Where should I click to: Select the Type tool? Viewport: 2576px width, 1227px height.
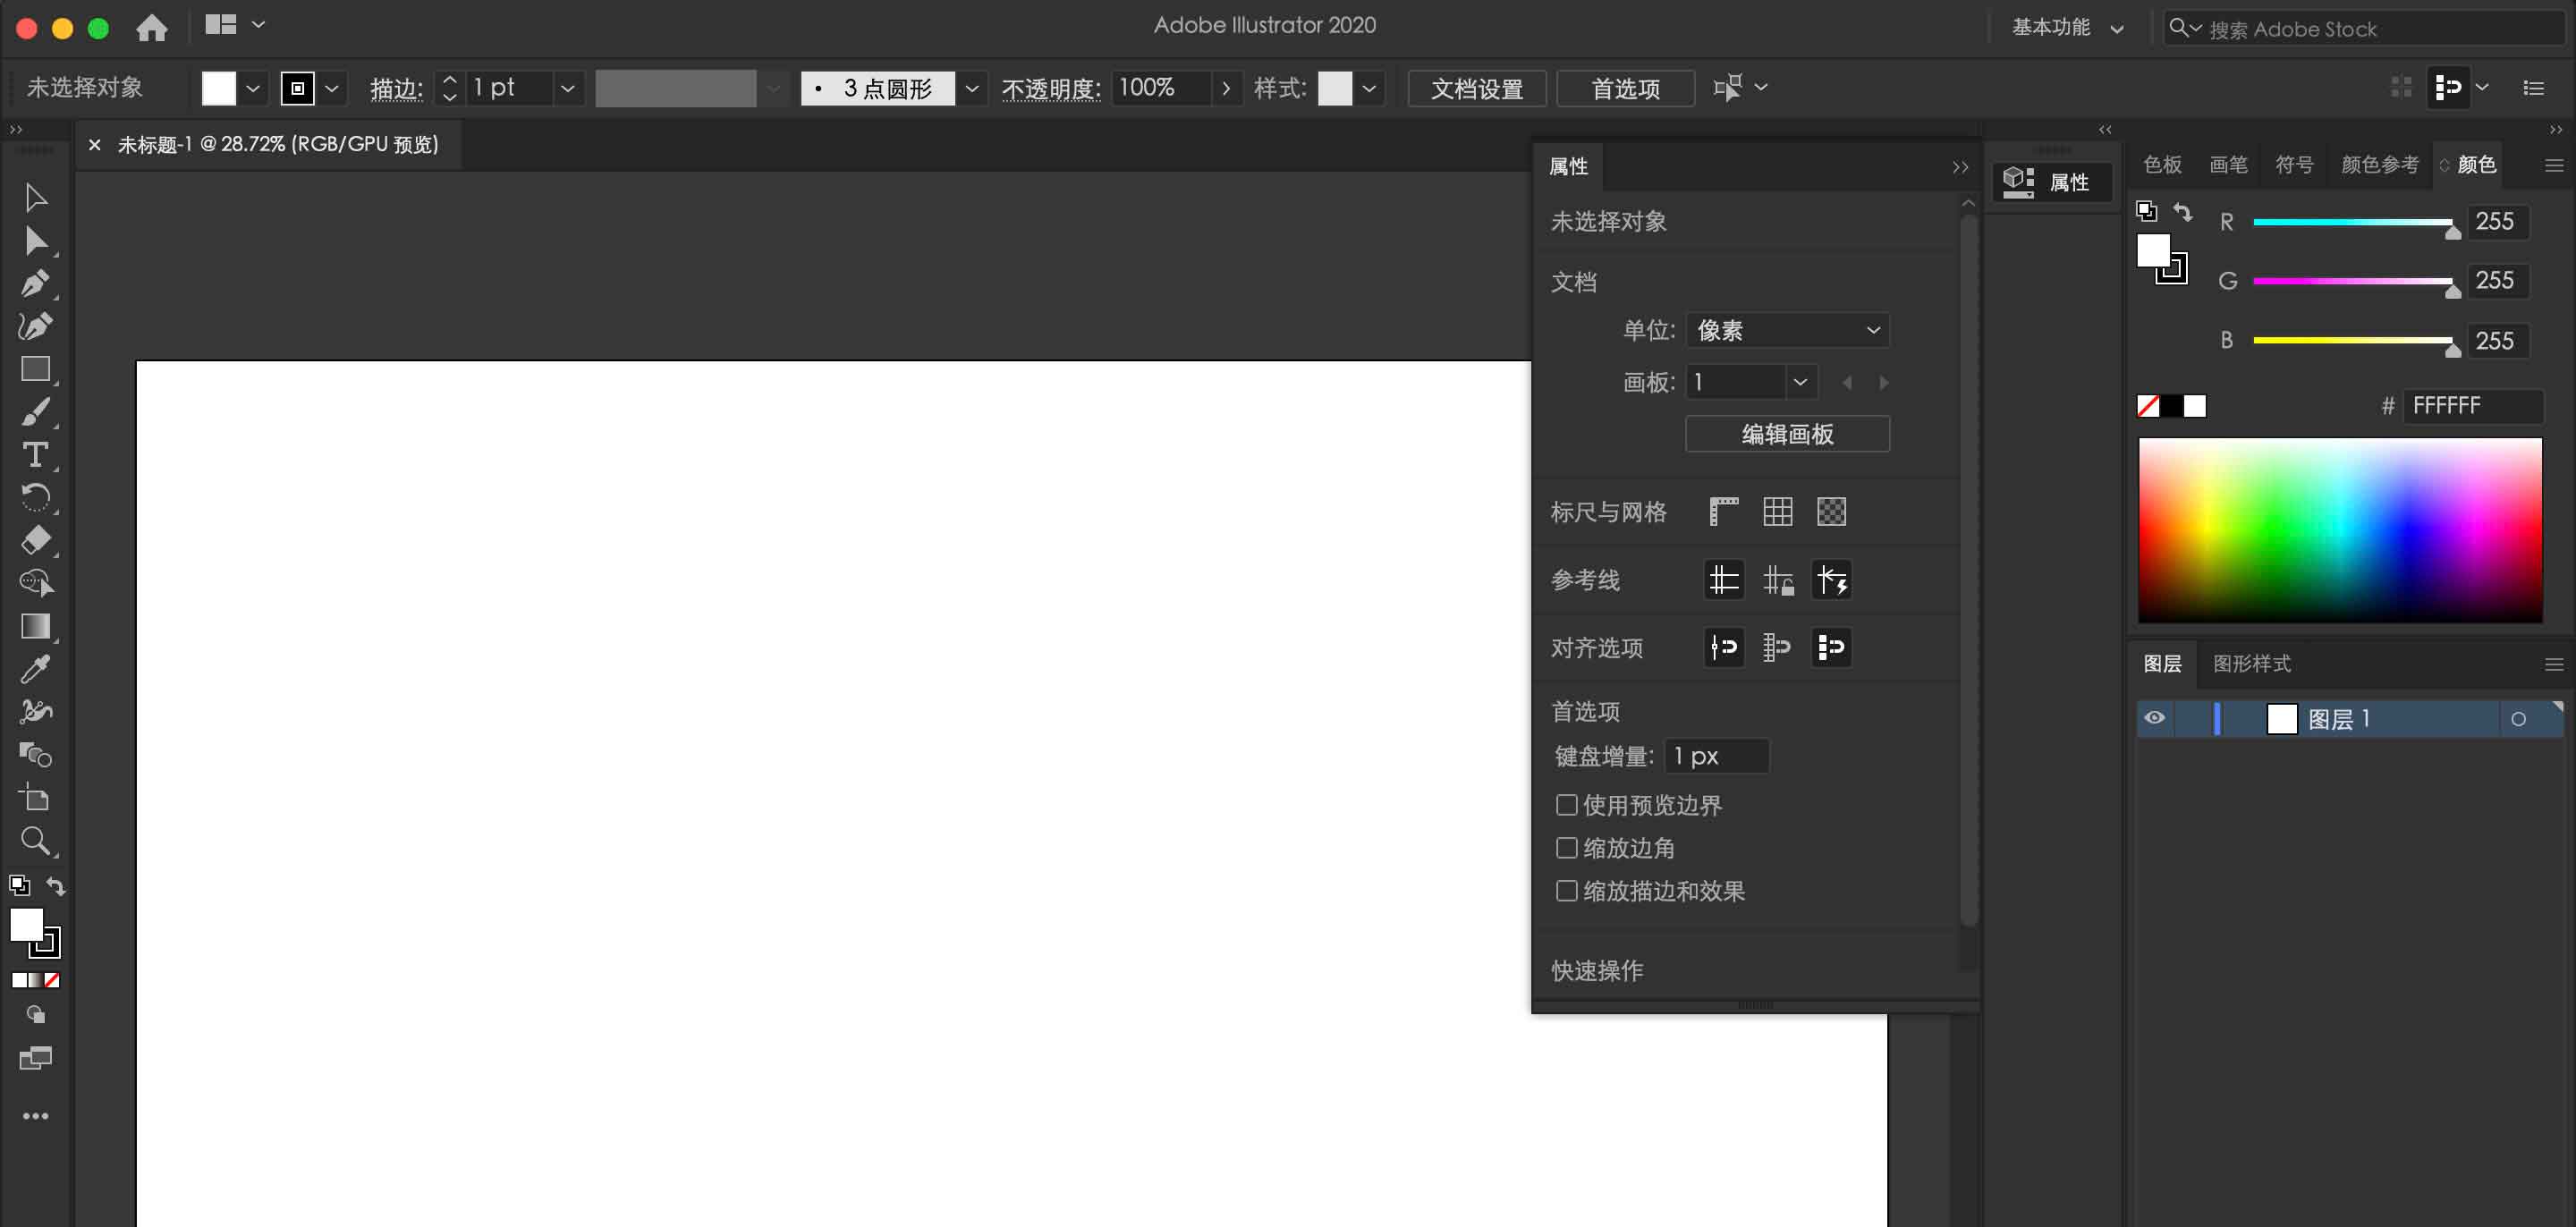click(x=35, y=455)
